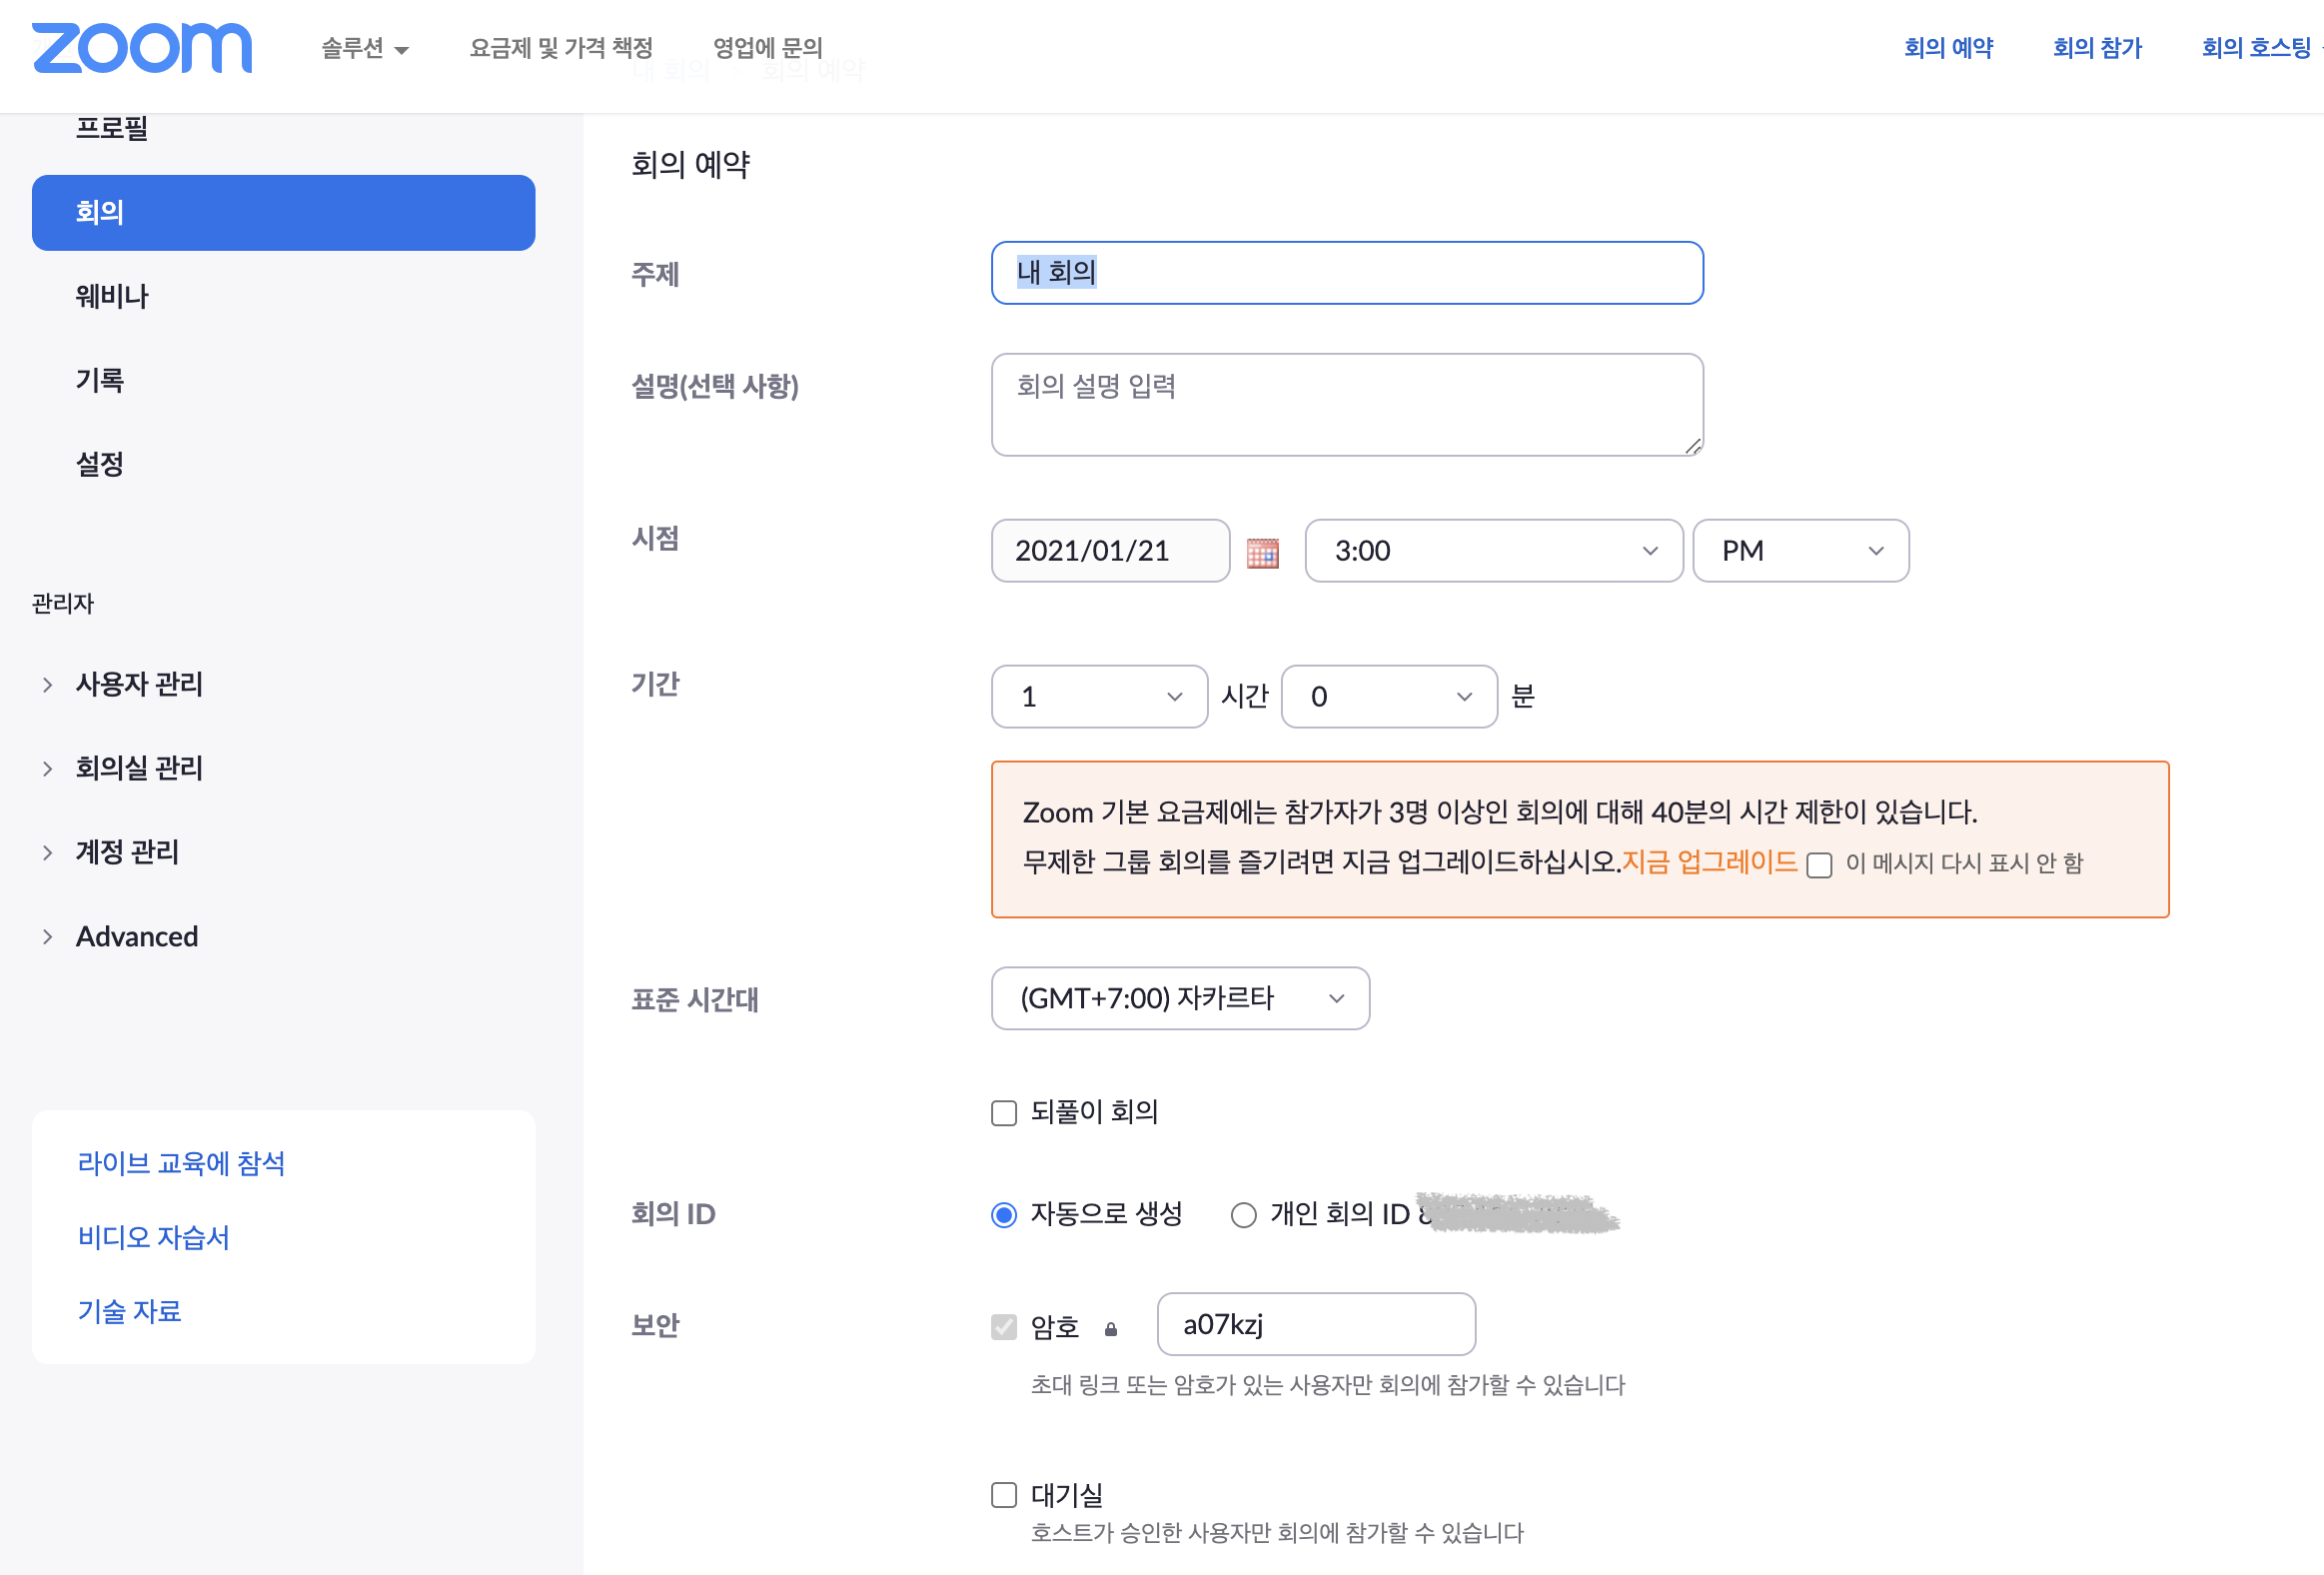Open the 솔루션 dropdown menu

coord(365,48)
